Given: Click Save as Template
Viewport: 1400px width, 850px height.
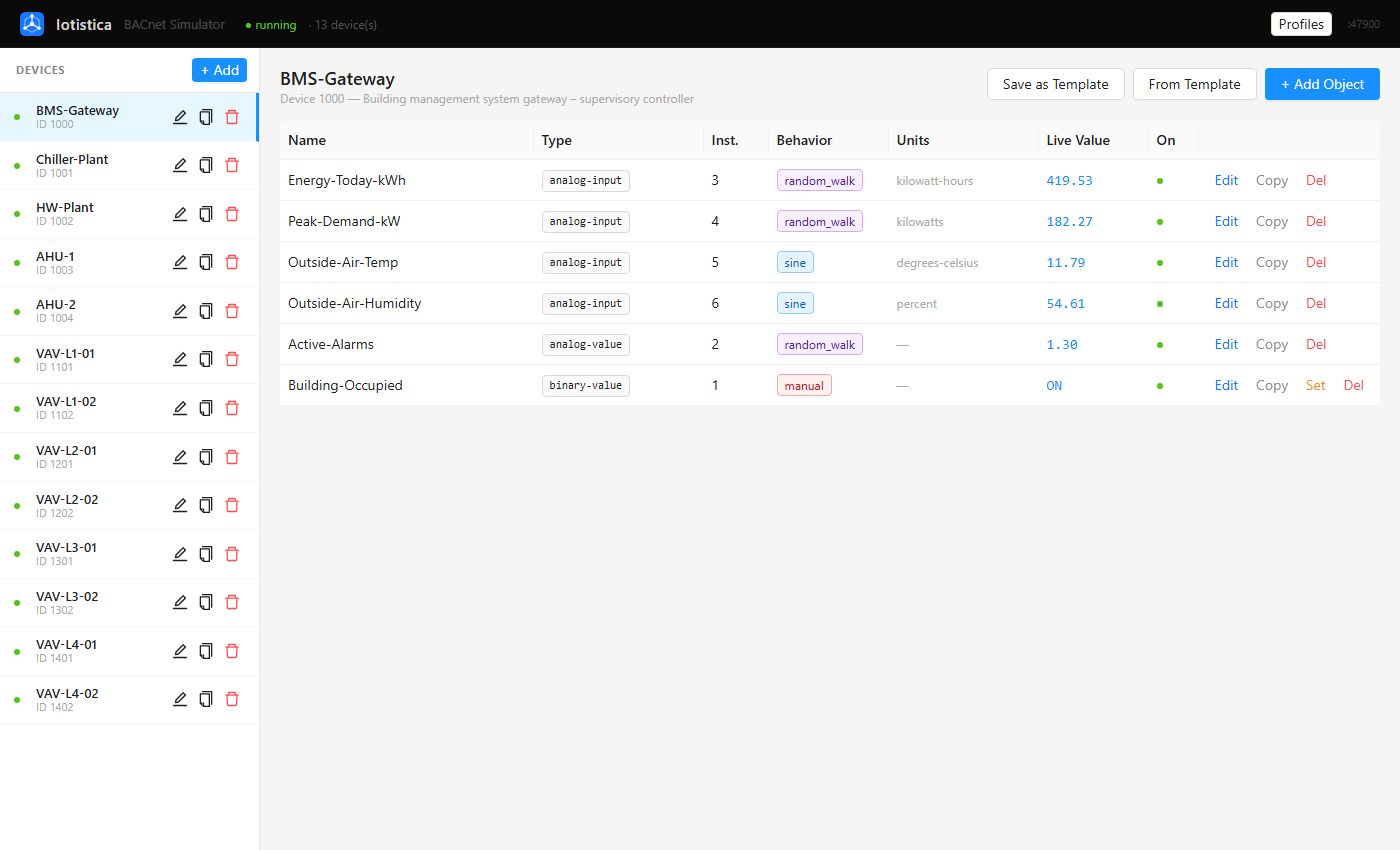Looking at the screenshot, I should tap(1055, 84).
